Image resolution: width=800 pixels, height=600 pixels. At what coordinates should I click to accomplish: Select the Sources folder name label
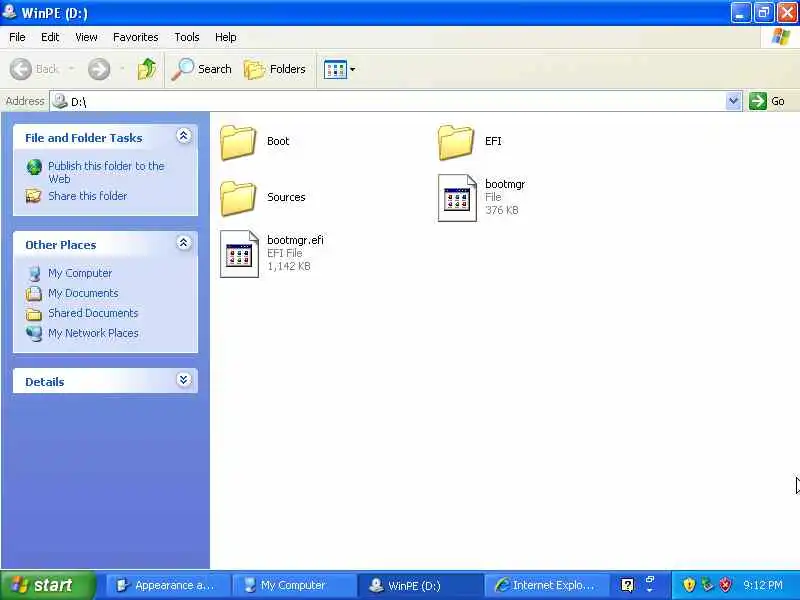coord(286,197)
